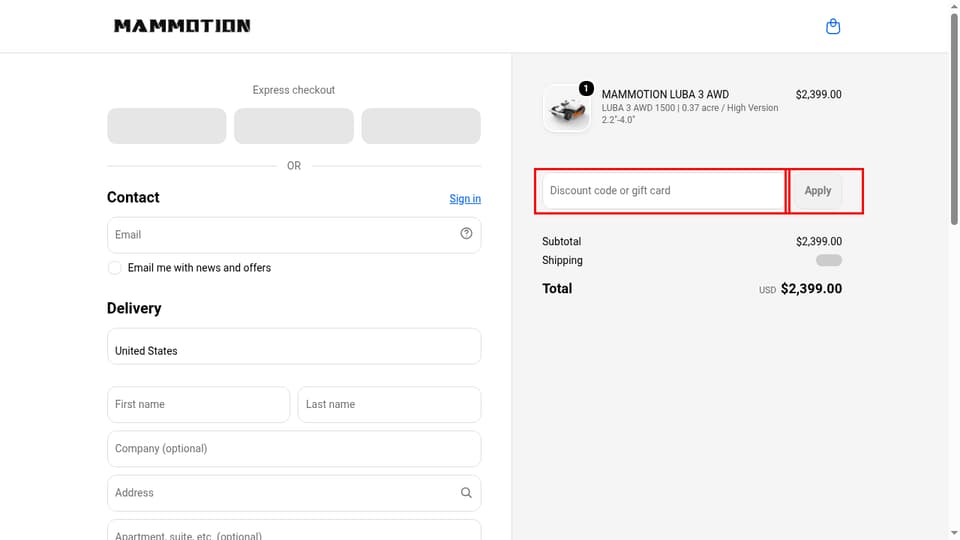The height and width of the screenshot is (540, 960).
Task: Click the Express checkout heading text
Action: click(294, 90)
